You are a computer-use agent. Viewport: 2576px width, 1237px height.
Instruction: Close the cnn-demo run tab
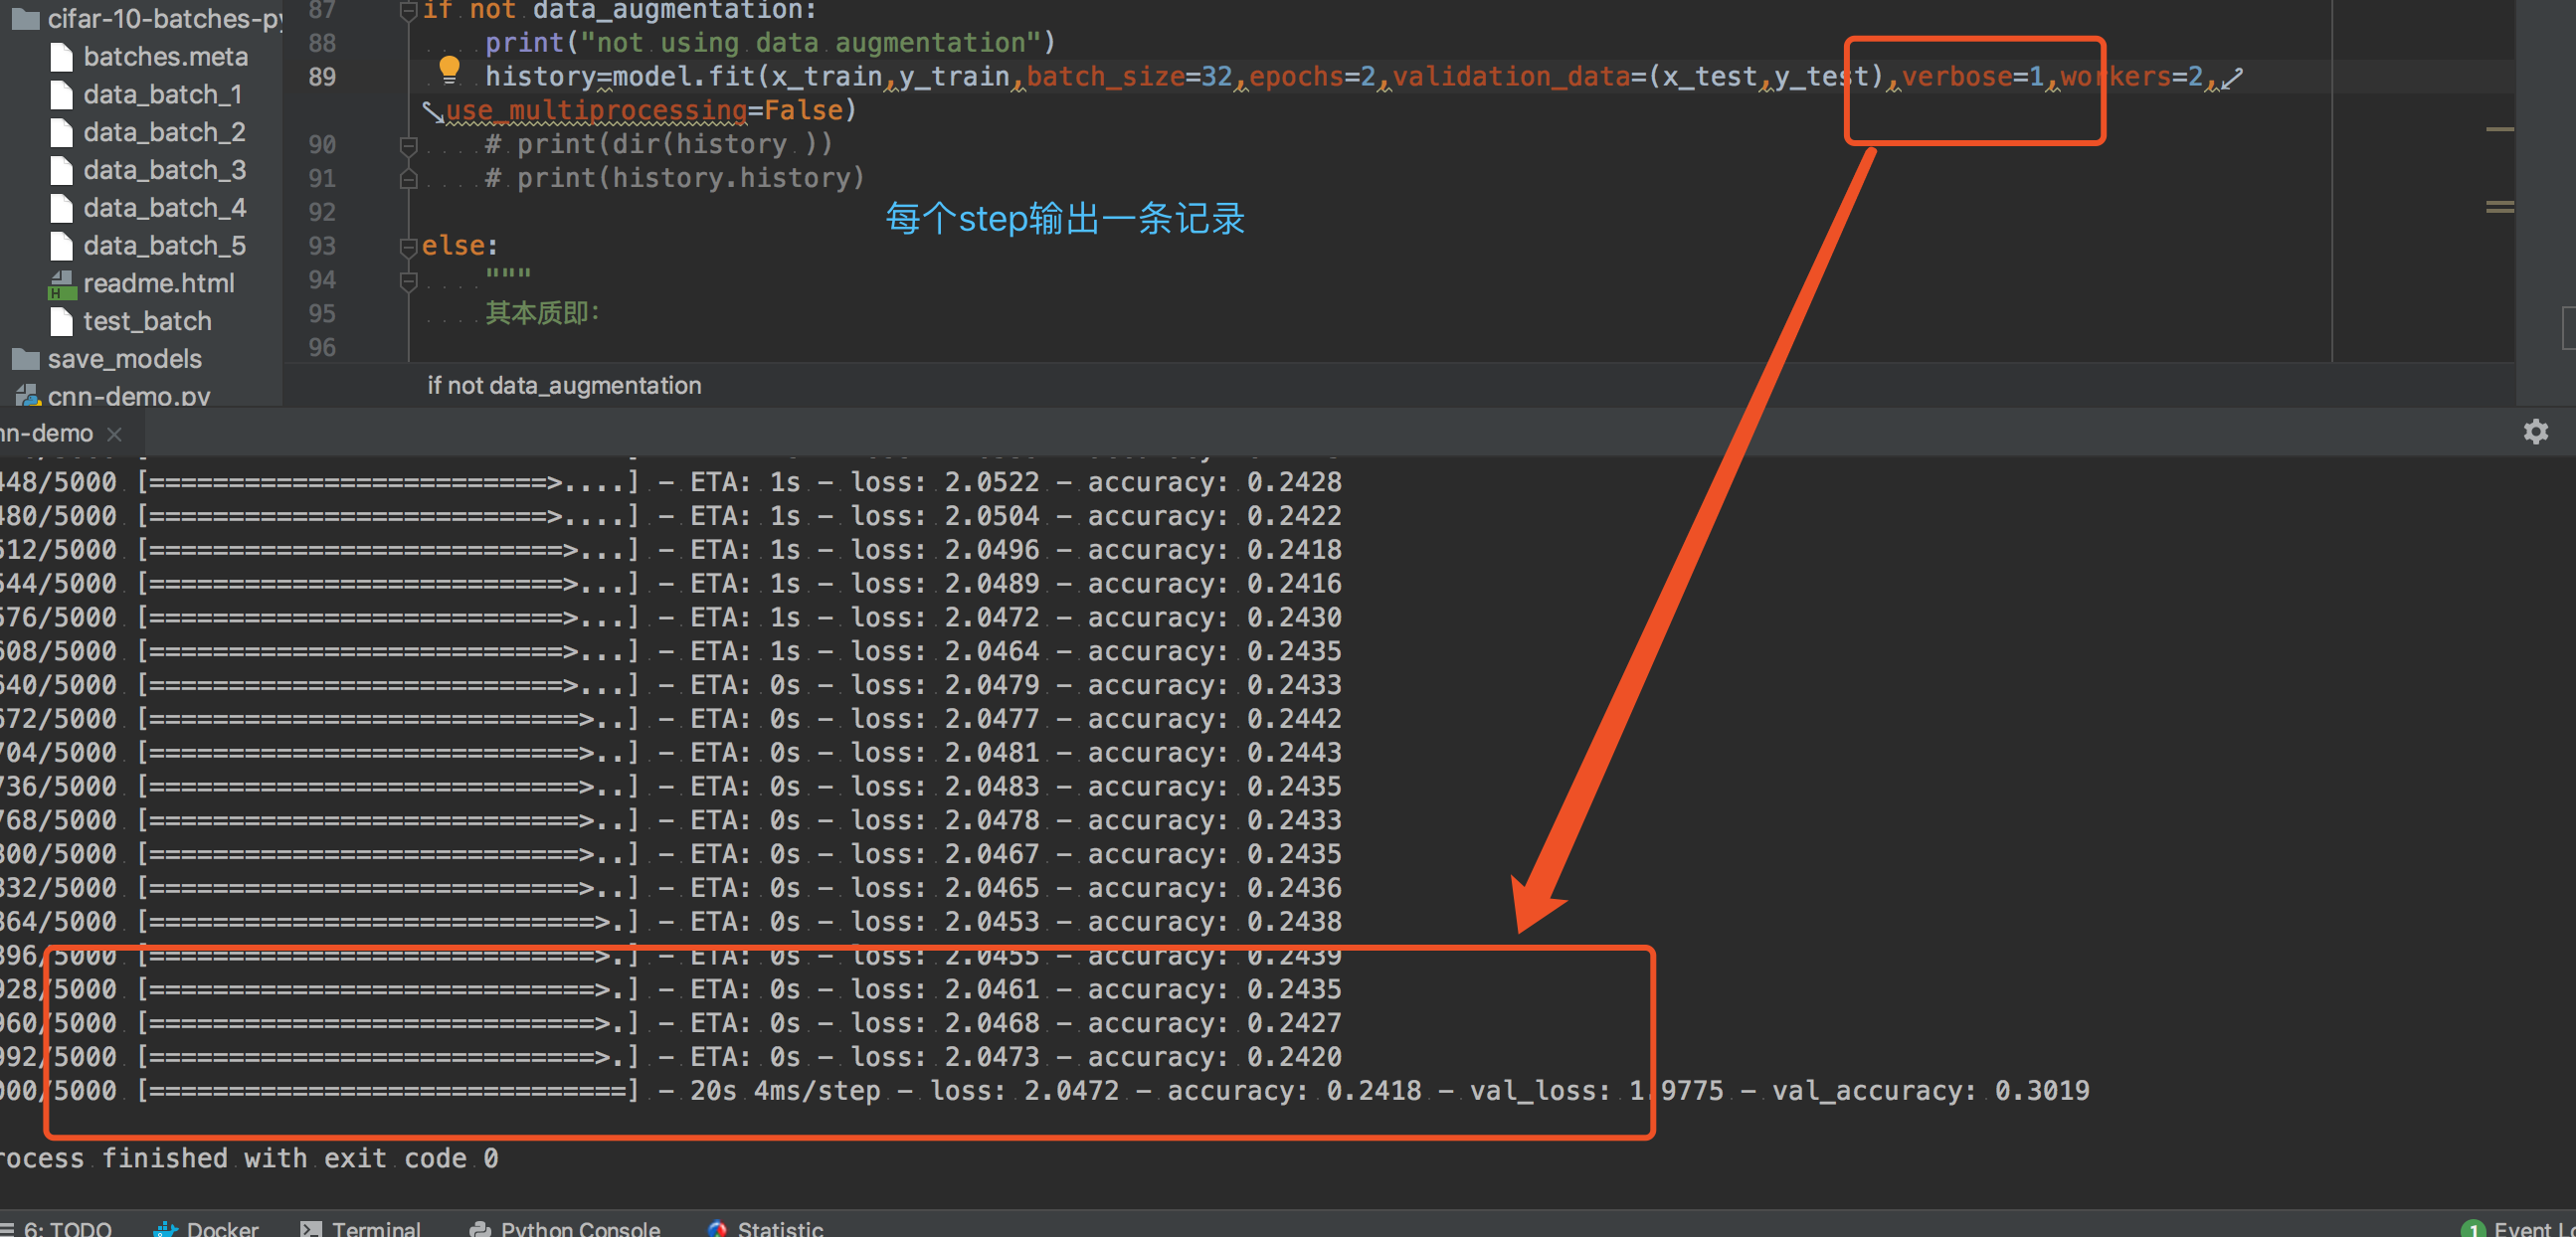click(x=115, y=434)
